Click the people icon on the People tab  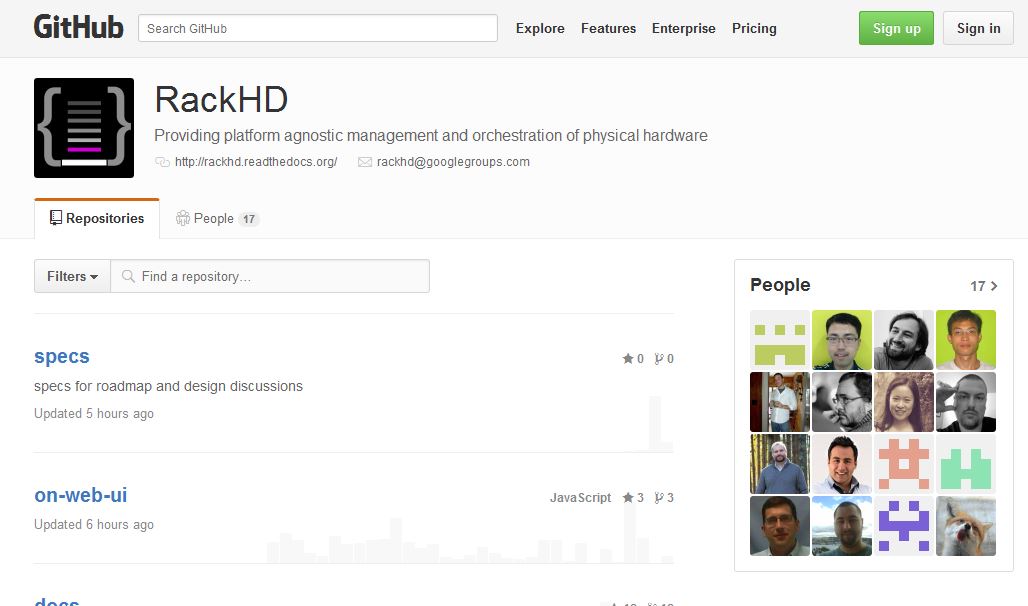point(182,218)
